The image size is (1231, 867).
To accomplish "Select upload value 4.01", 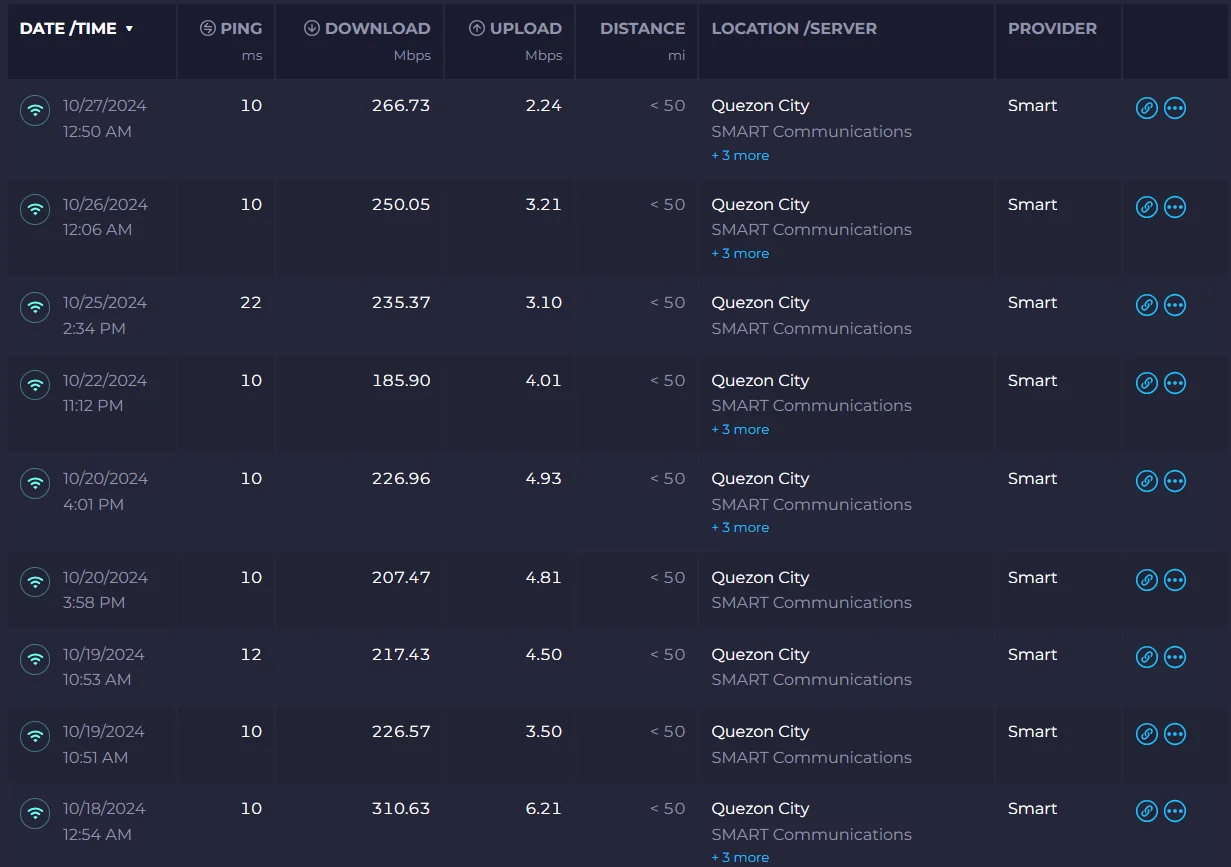I will tap(544, 381).
